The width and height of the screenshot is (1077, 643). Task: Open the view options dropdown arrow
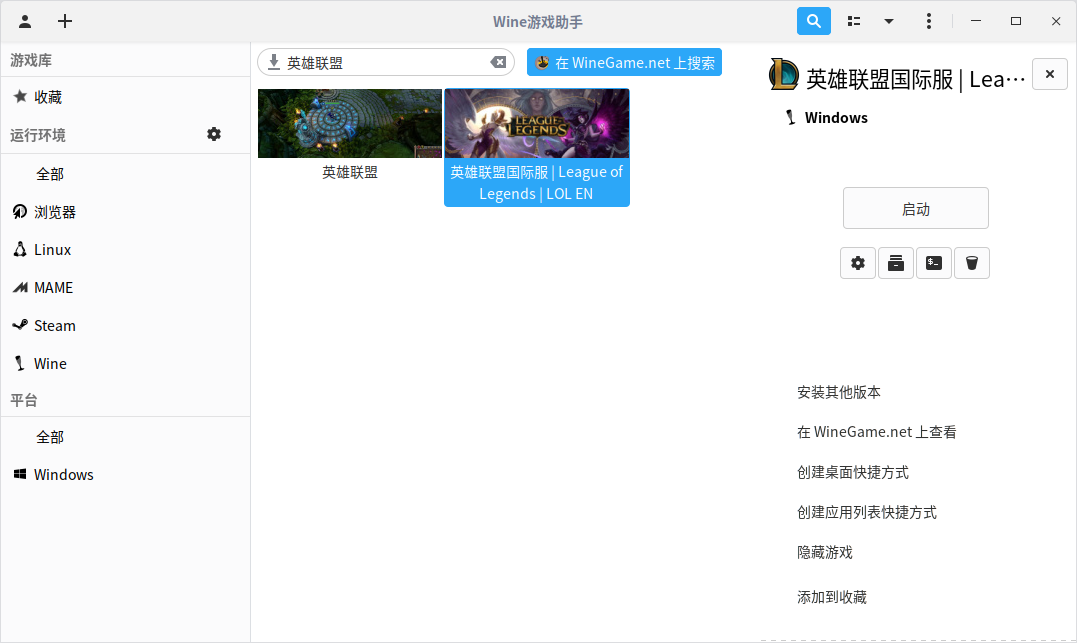889,21
